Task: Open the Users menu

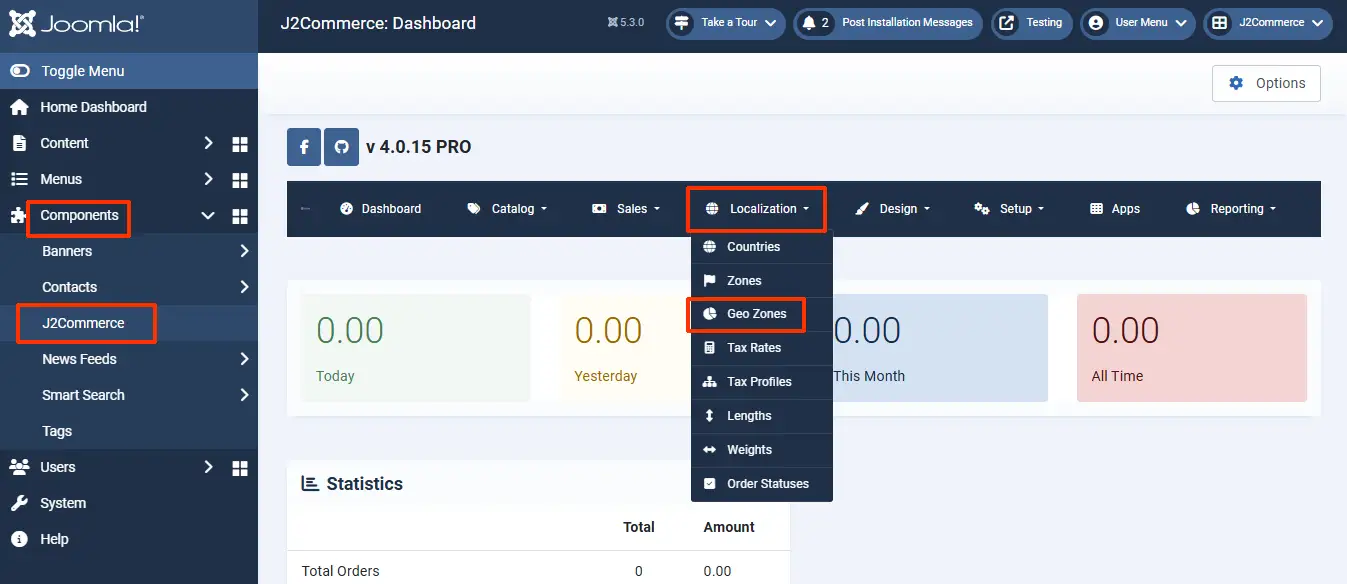Action: (x=57, y=467)
